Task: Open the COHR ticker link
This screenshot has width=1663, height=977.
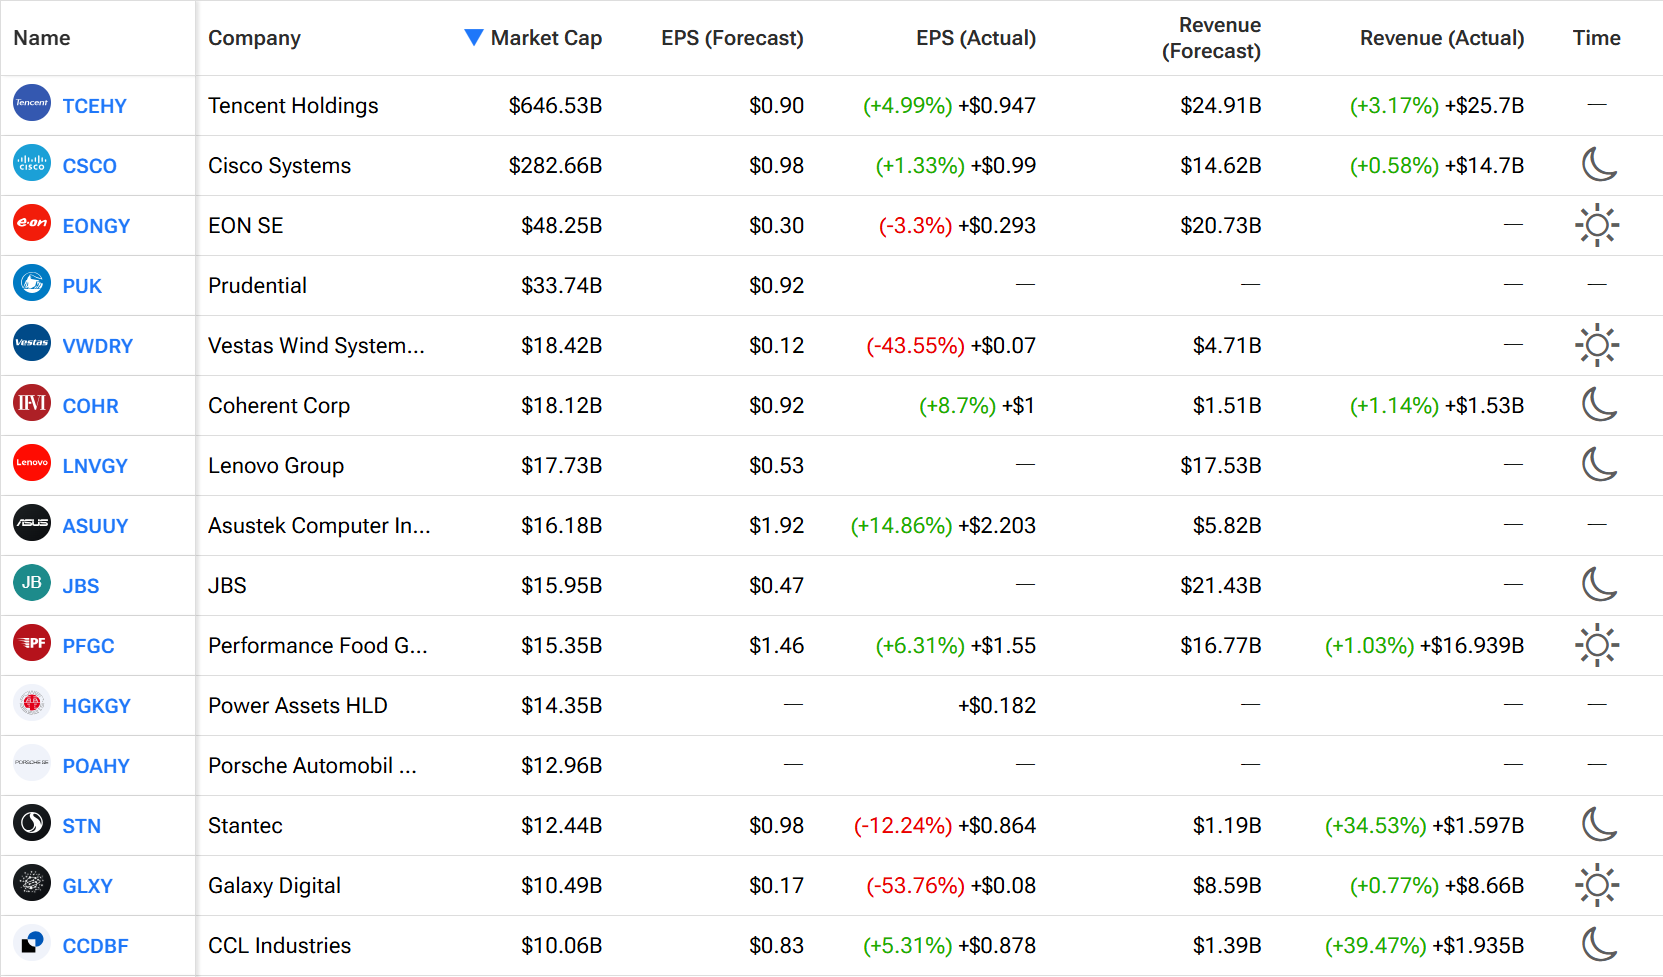Action: pos(90,406)
